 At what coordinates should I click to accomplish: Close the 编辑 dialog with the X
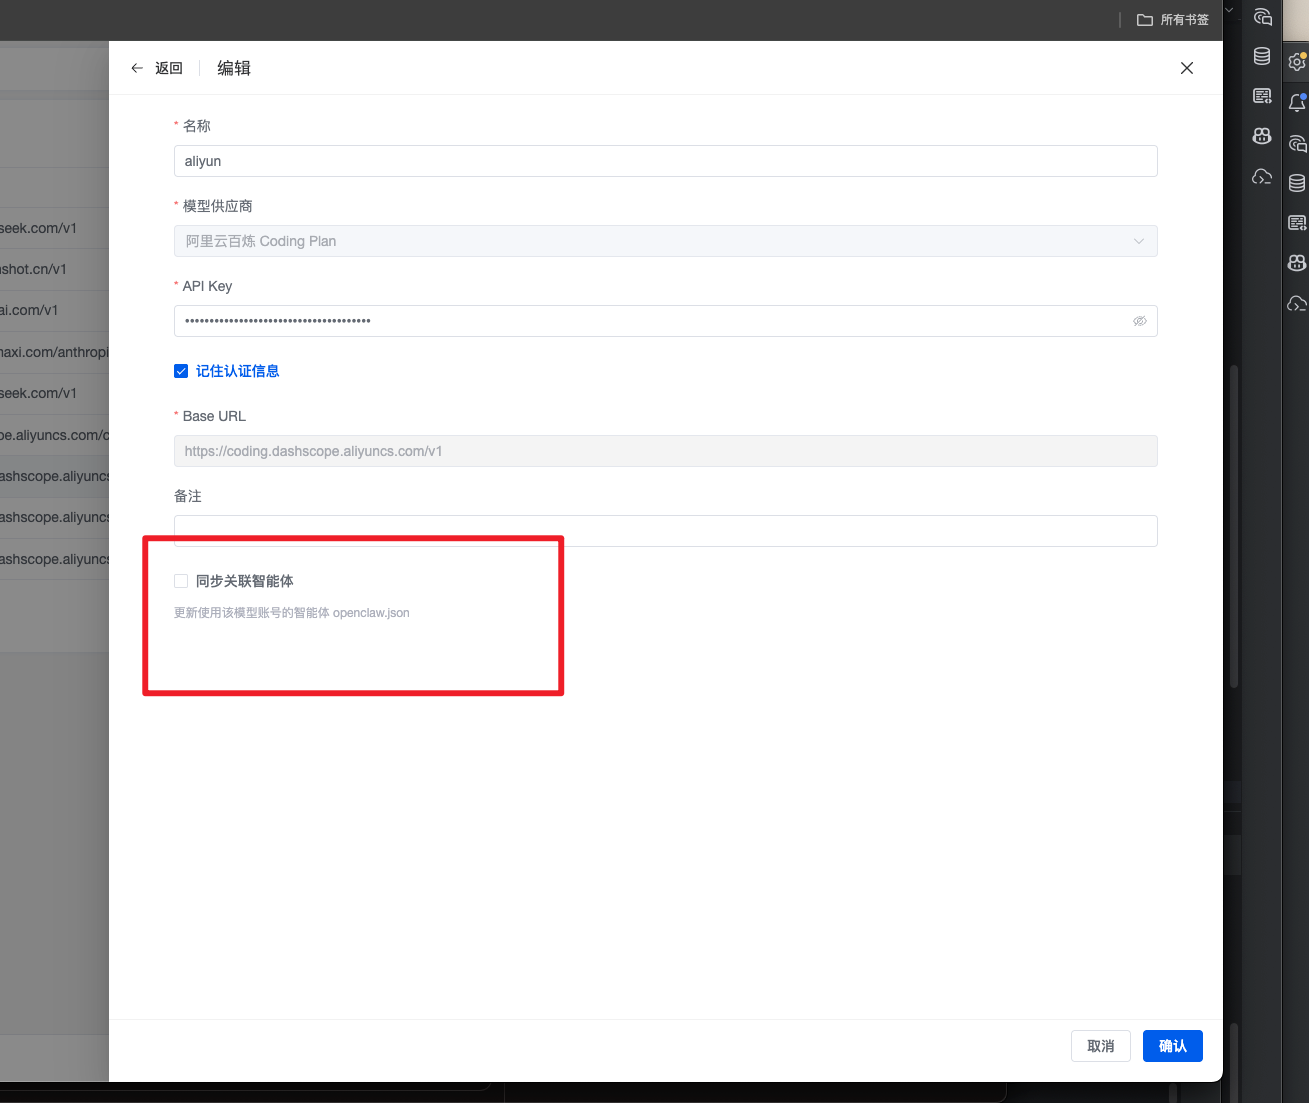(x=1187, y=68)
